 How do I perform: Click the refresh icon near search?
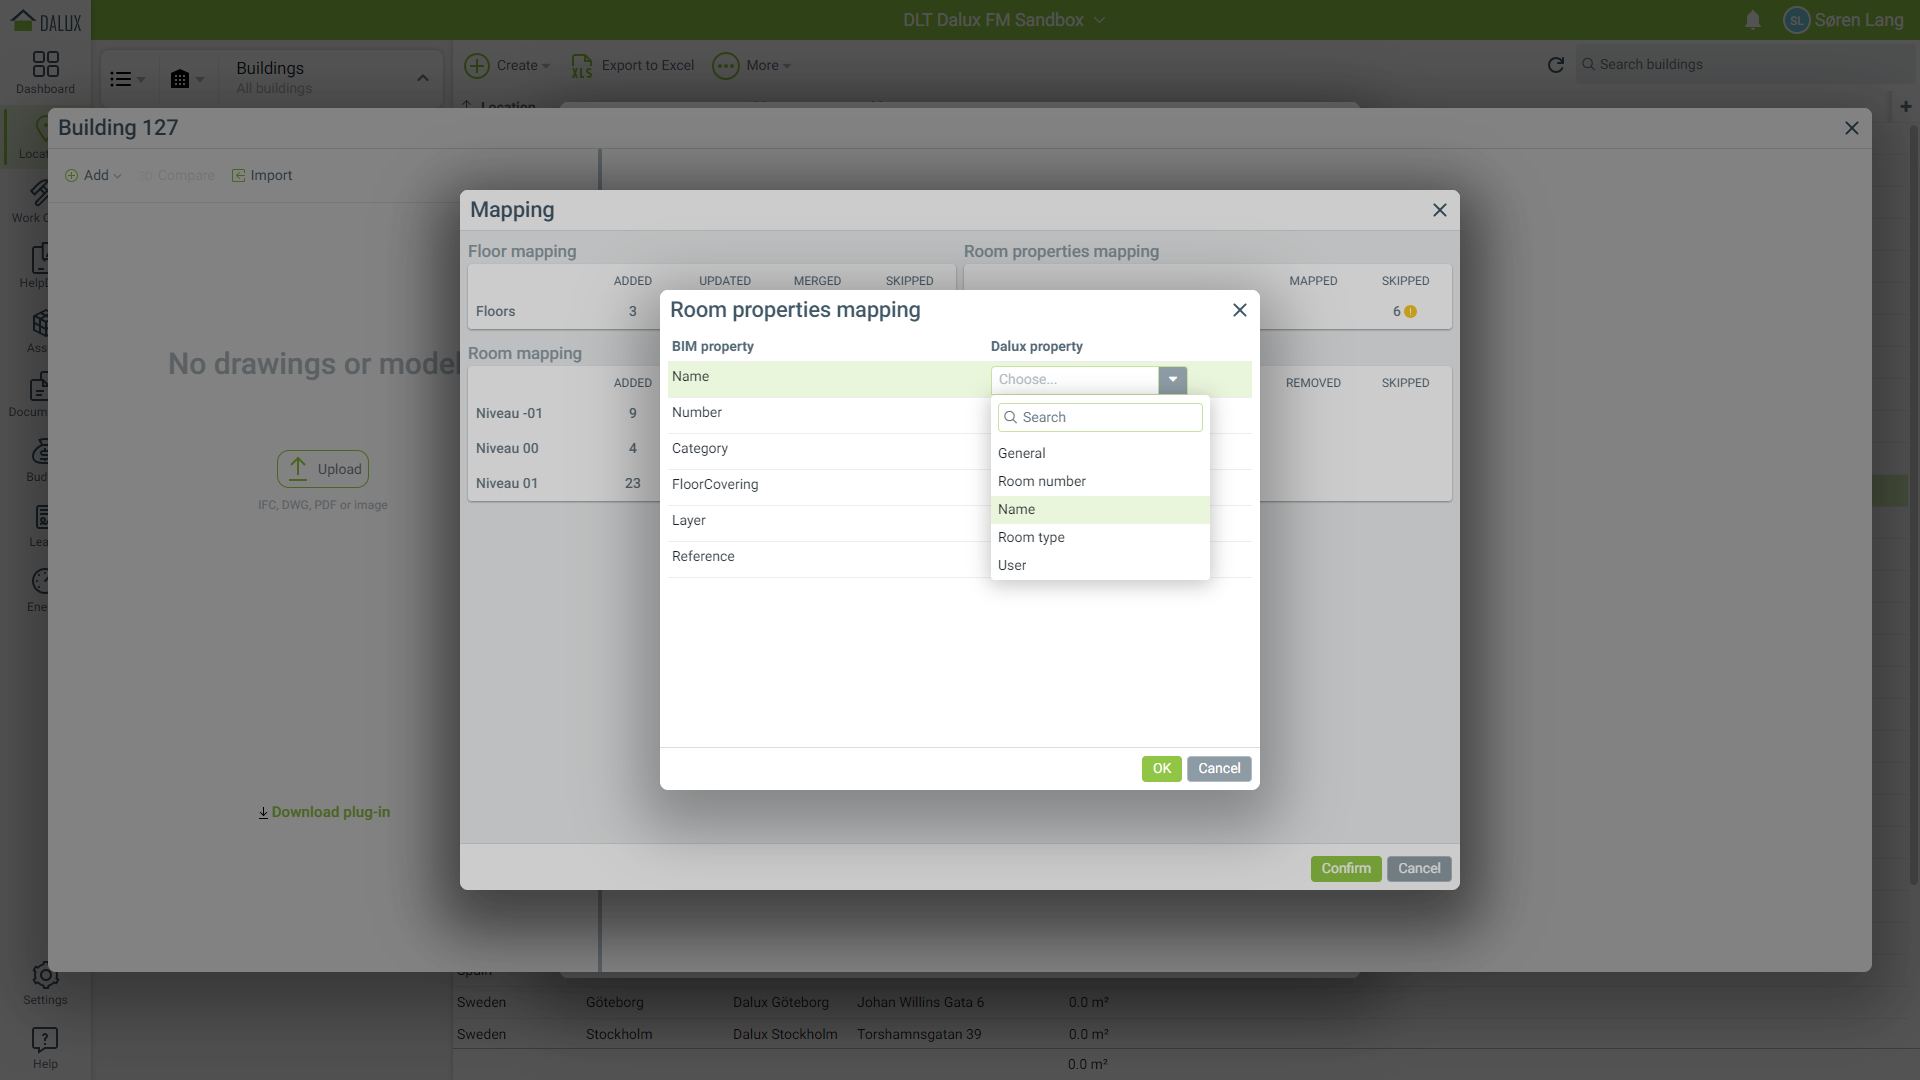point(1555,65)
